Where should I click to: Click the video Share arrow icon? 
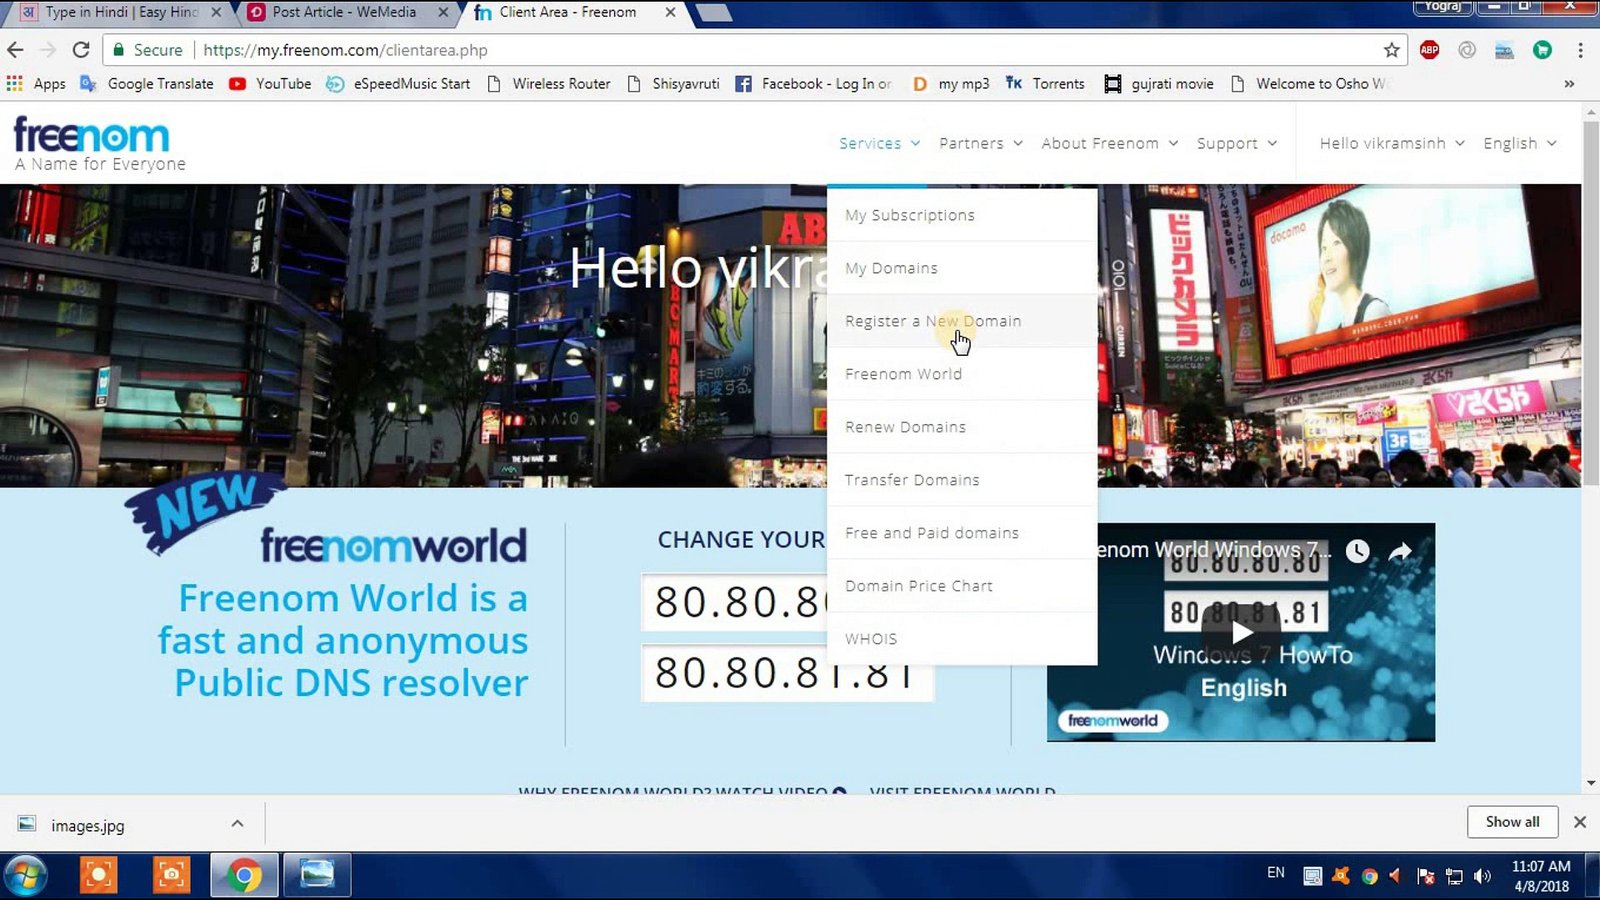(x=1400, y=551)
